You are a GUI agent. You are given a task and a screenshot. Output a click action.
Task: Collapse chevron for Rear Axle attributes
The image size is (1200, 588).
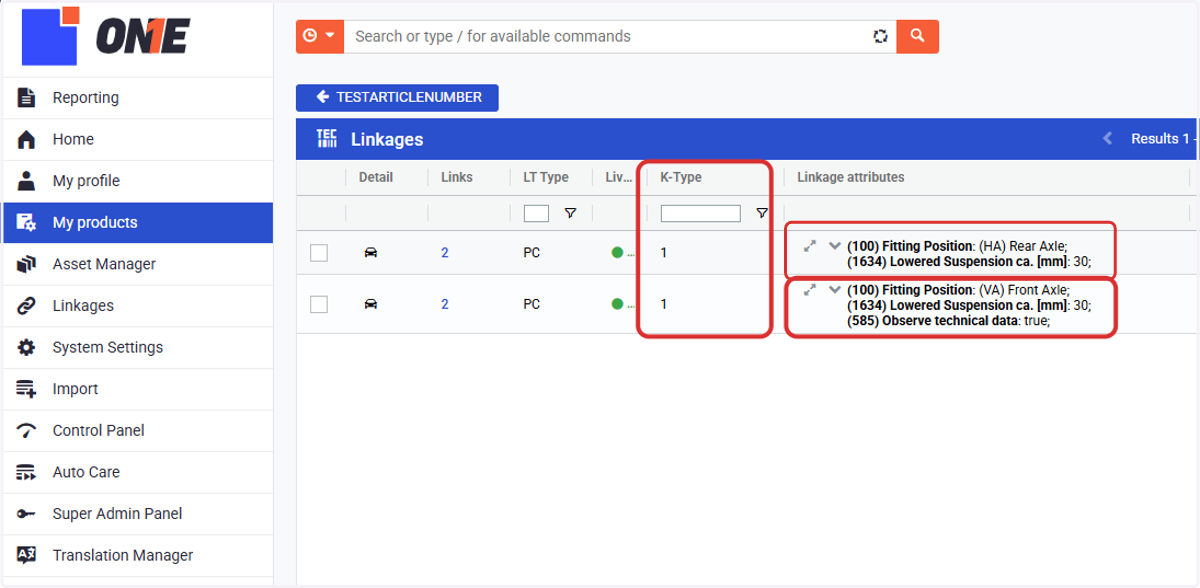point(835,245)
